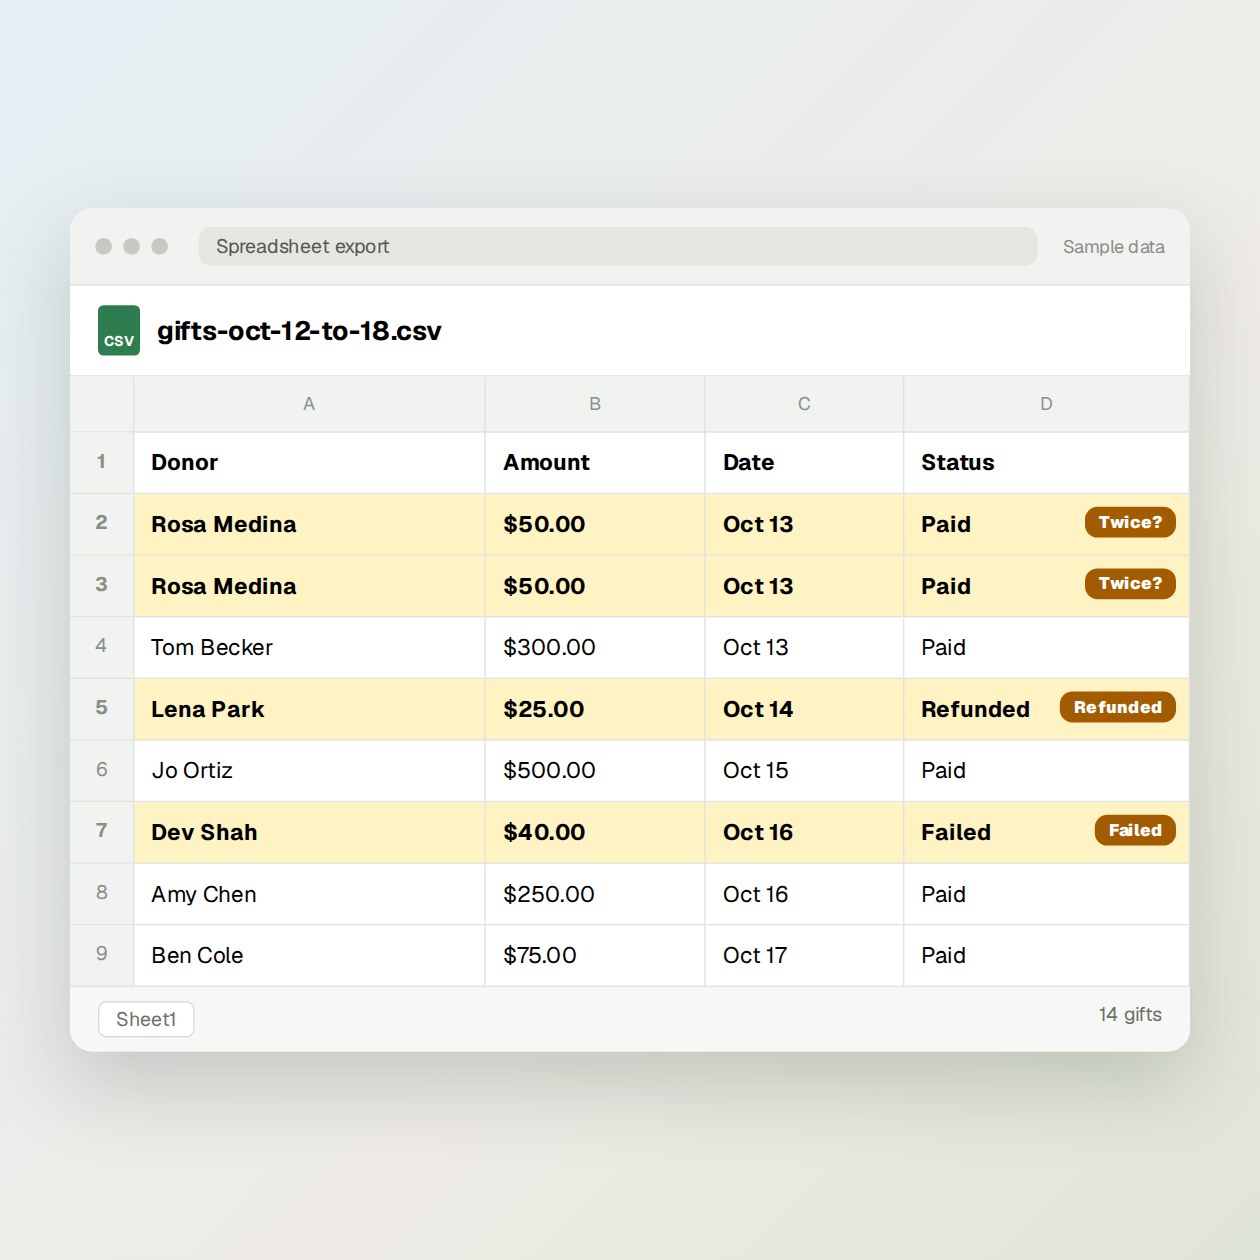Select Rosa Medina cell in row 2
The height and width of the screenshot is (1260, 1260).
coord(309,524)
